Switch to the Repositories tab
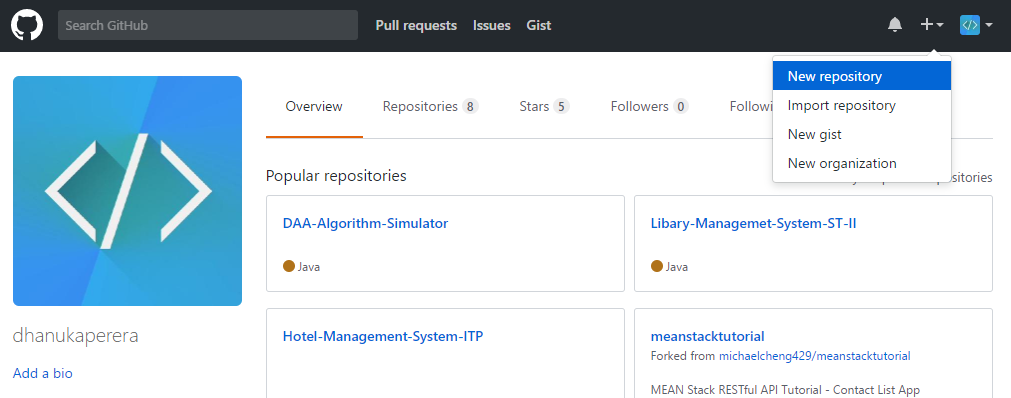Image resolution: width=1011 pixels, height=398 pixels. click(x=430, y=106)
